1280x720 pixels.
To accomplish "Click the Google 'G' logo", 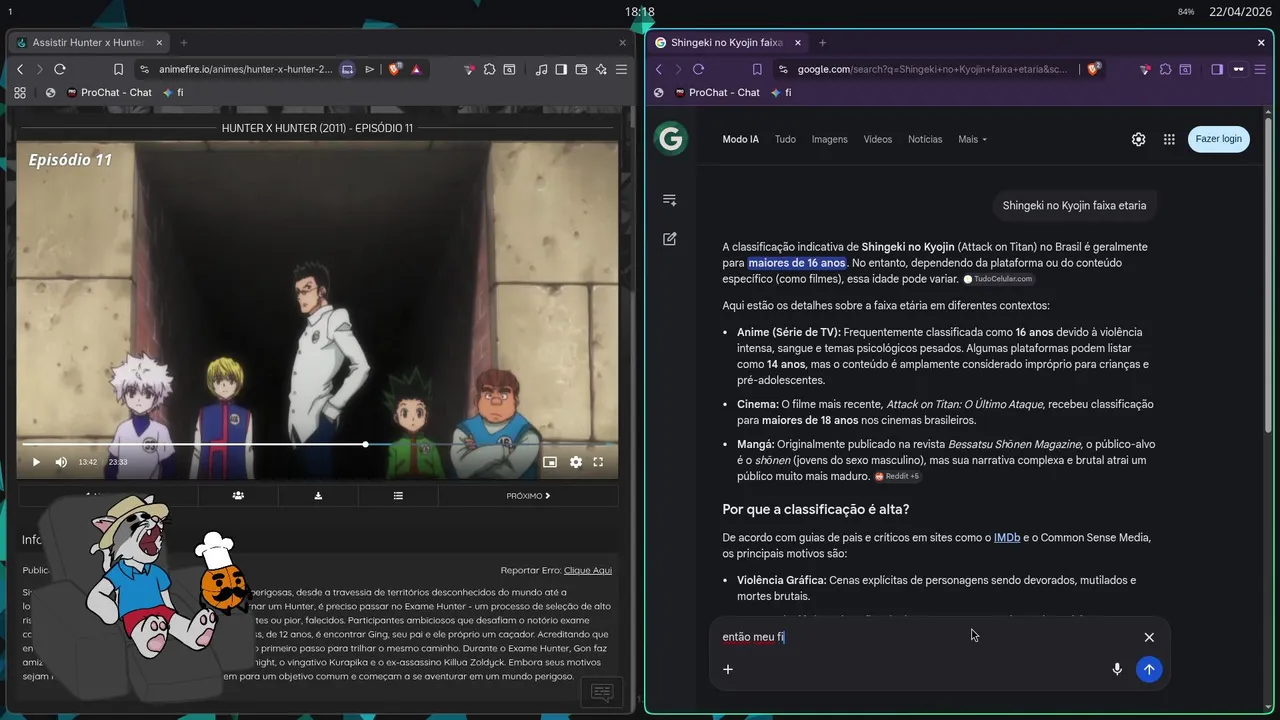I will (670, 139).
